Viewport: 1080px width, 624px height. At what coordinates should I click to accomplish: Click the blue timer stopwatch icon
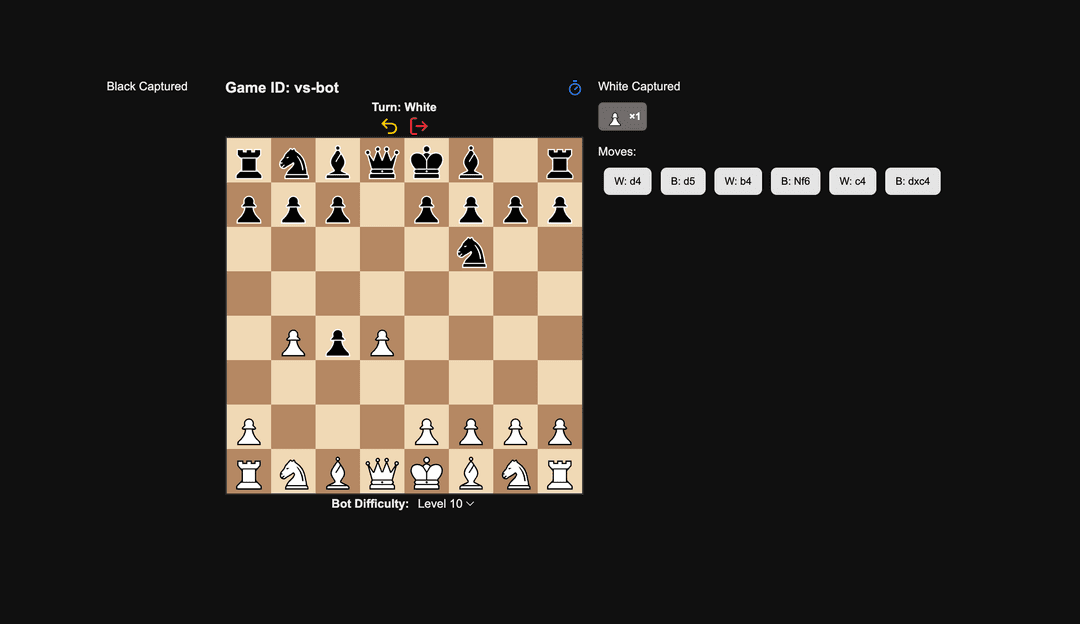[x=575, y=88]
